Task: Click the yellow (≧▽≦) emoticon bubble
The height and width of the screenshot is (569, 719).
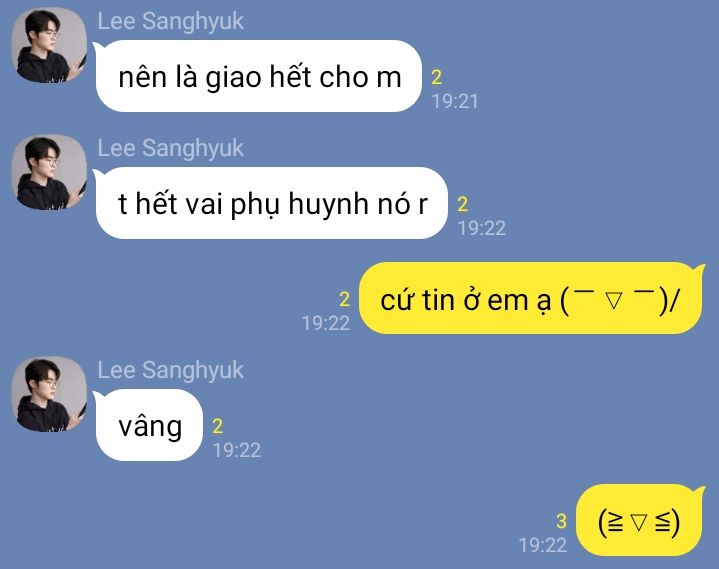Action: click(x=640, y=520)
